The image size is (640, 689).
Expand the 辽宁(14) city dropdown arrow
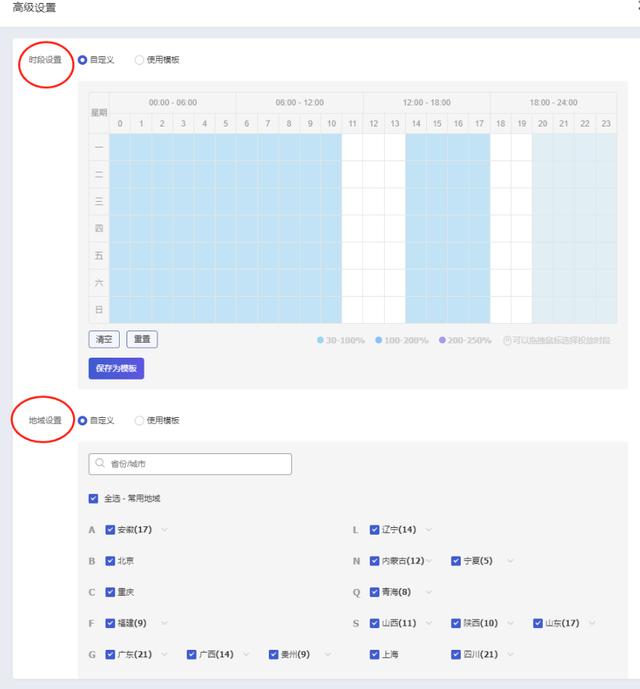(x=429, y=529)
